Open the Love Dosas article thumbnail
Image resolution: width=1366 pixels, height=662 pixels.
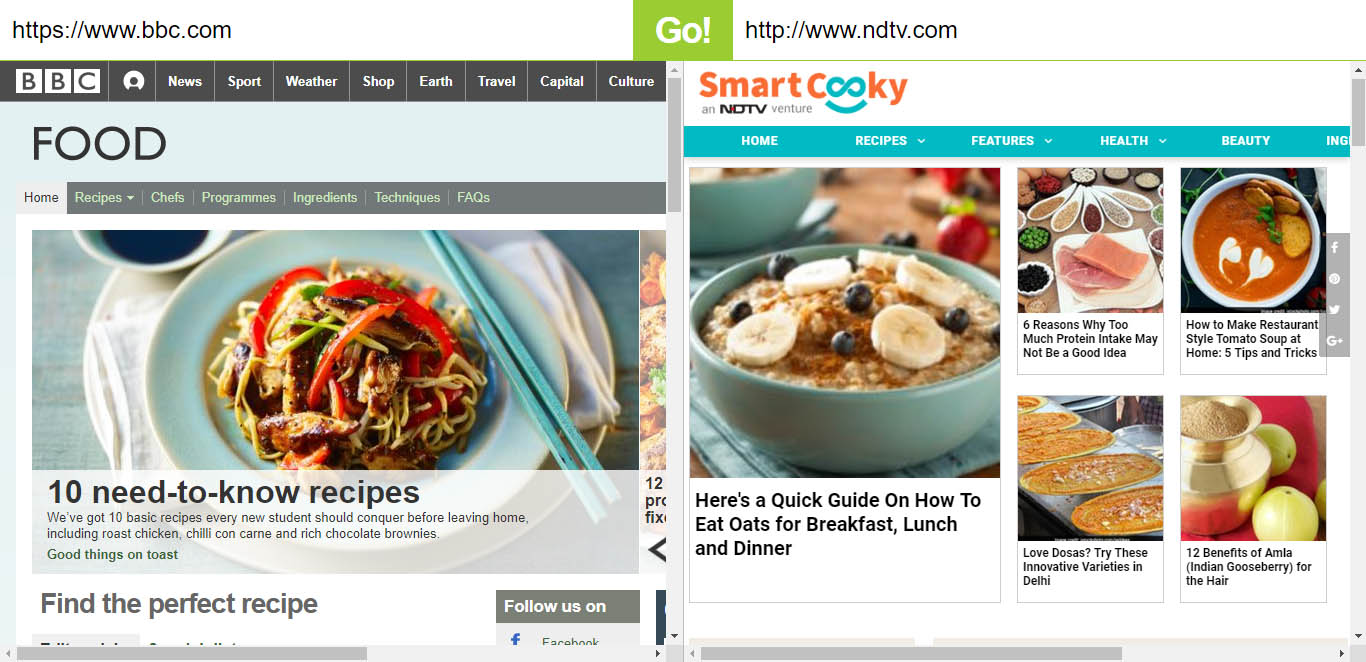point(1090,468)
